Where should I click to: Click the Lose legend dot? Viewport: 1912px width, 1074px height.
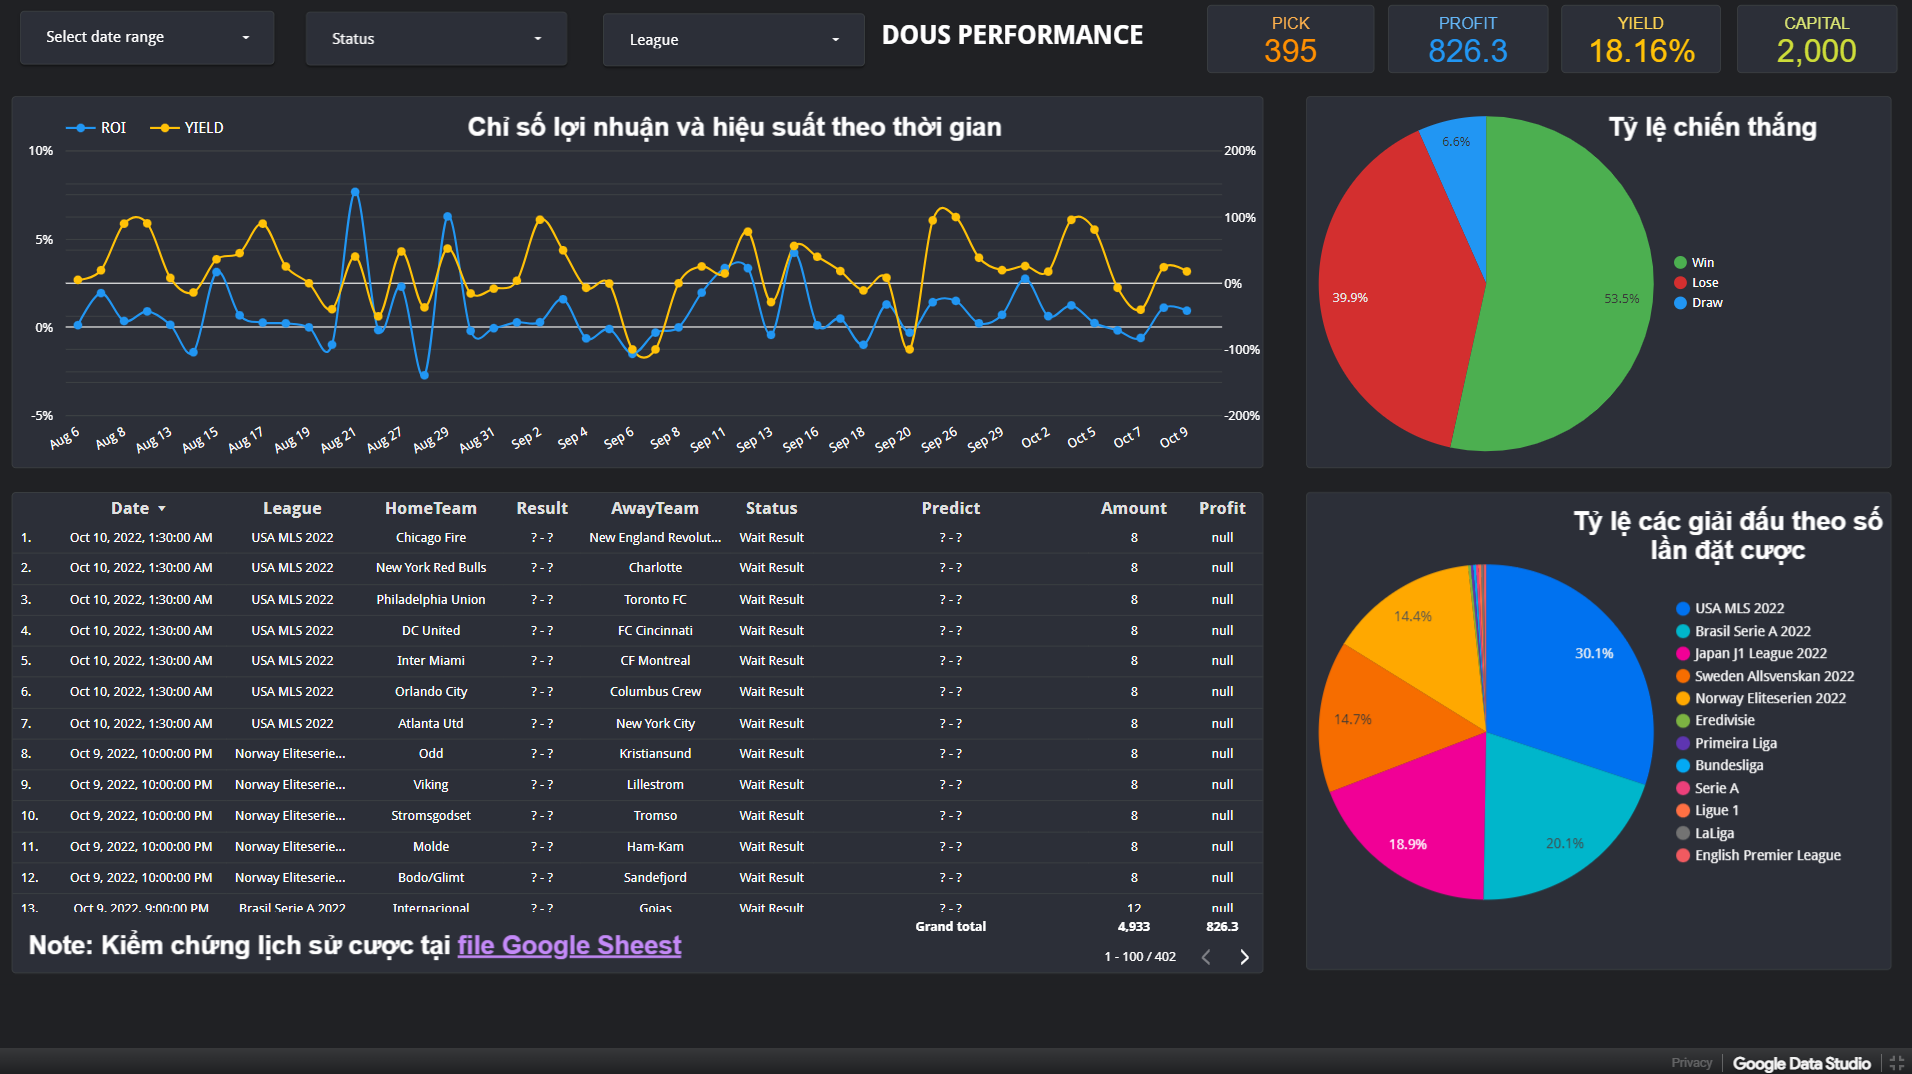tap(1680, 283)
